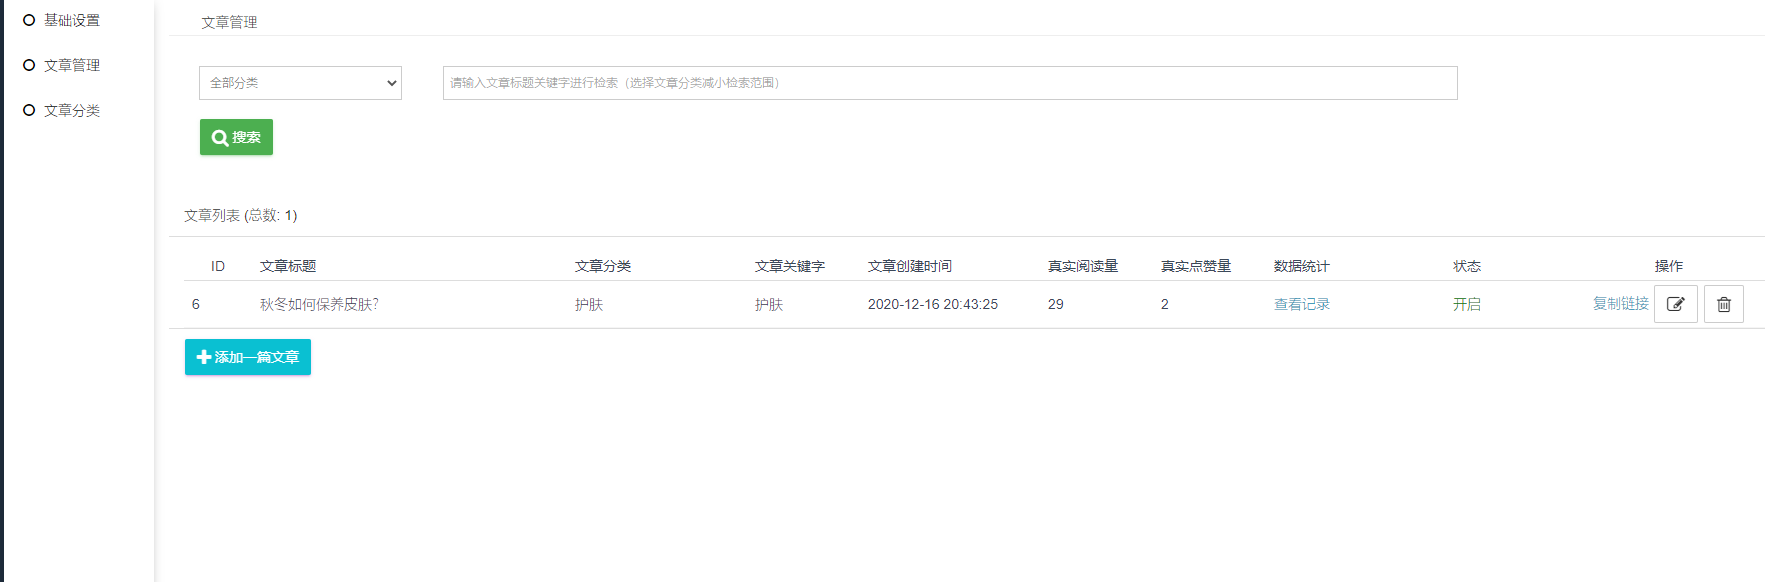This screenshot has height=582, width=1765.
Task: Click the green 搜索 search button
Action: 236,137
